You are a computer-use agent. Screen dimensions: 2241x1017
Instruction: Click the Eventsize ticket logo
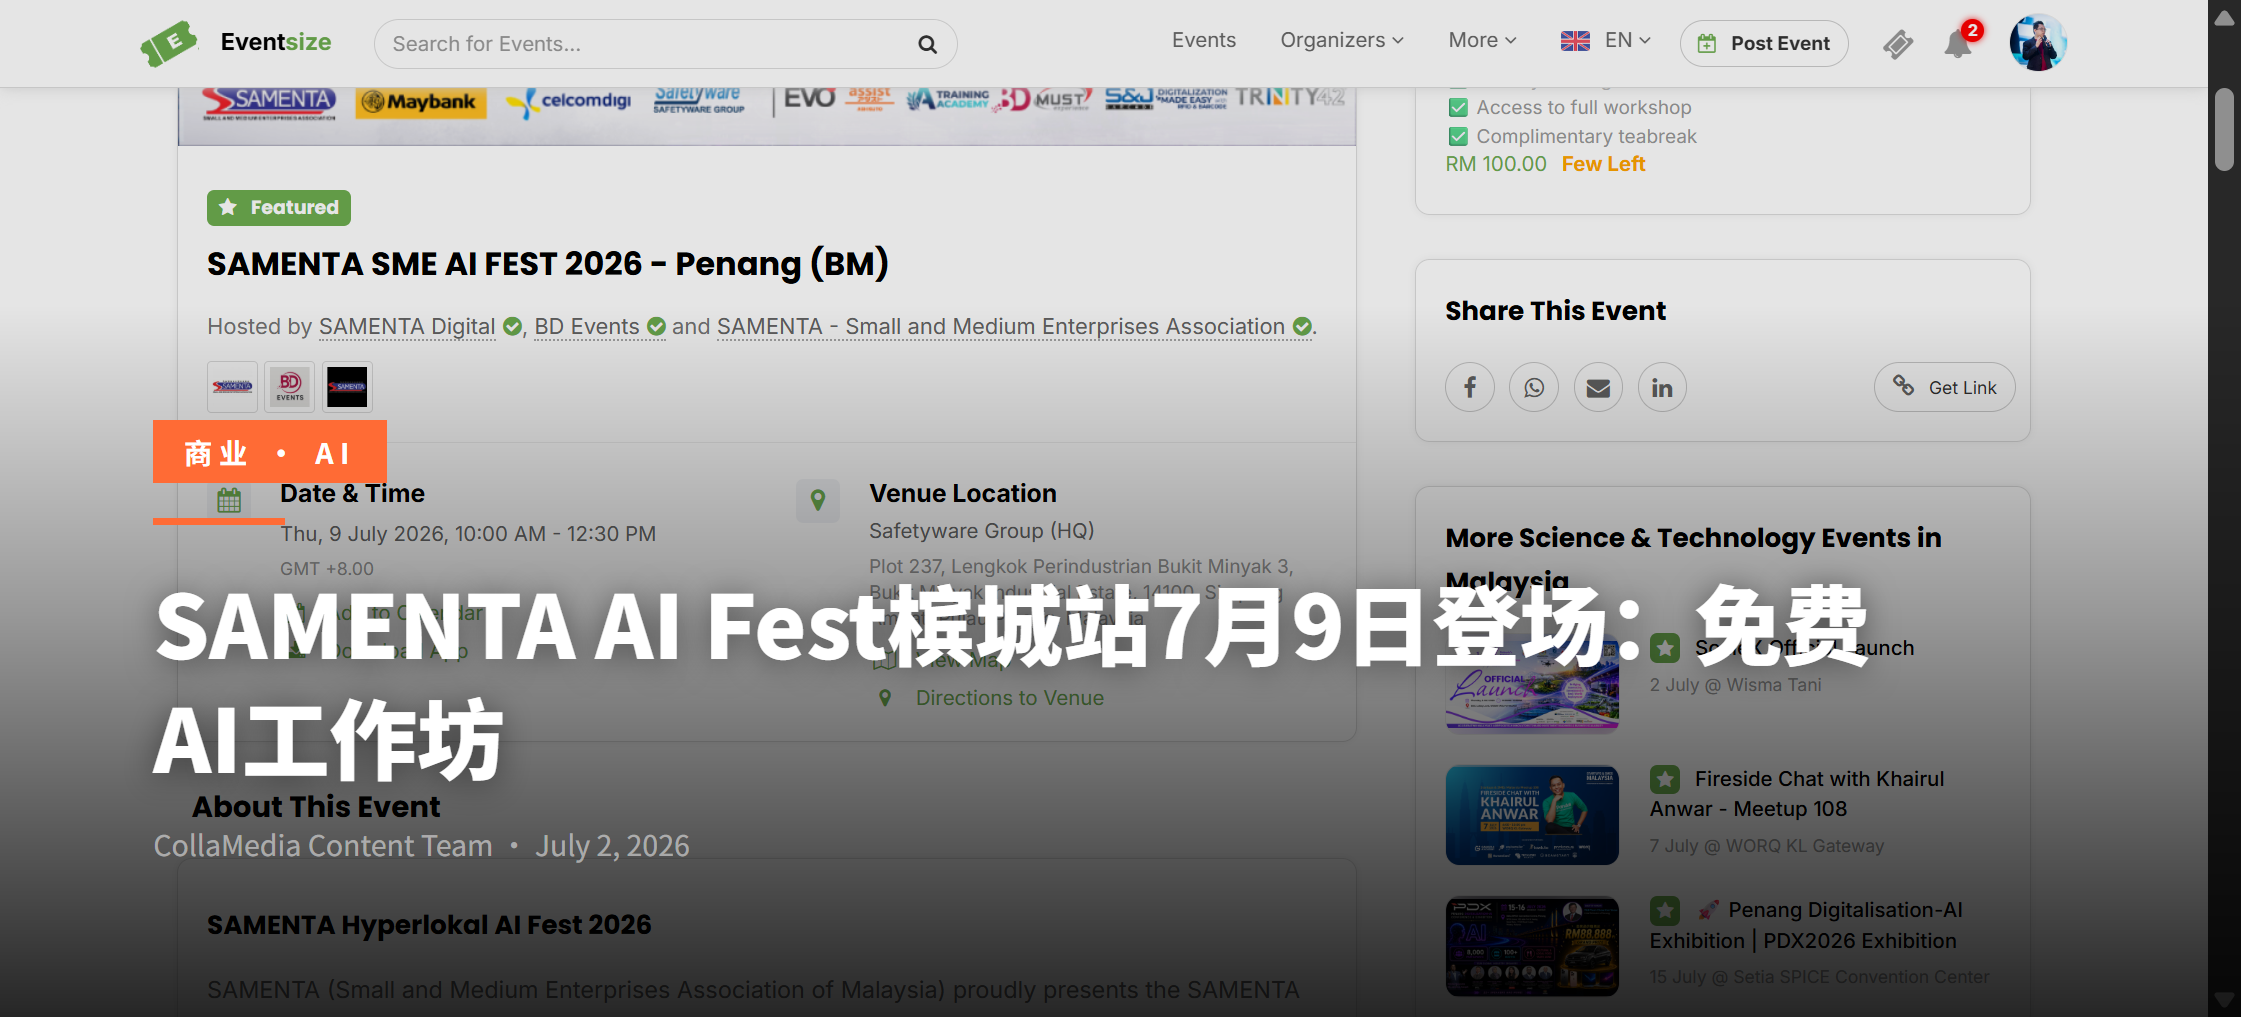(x=168, y=43)
